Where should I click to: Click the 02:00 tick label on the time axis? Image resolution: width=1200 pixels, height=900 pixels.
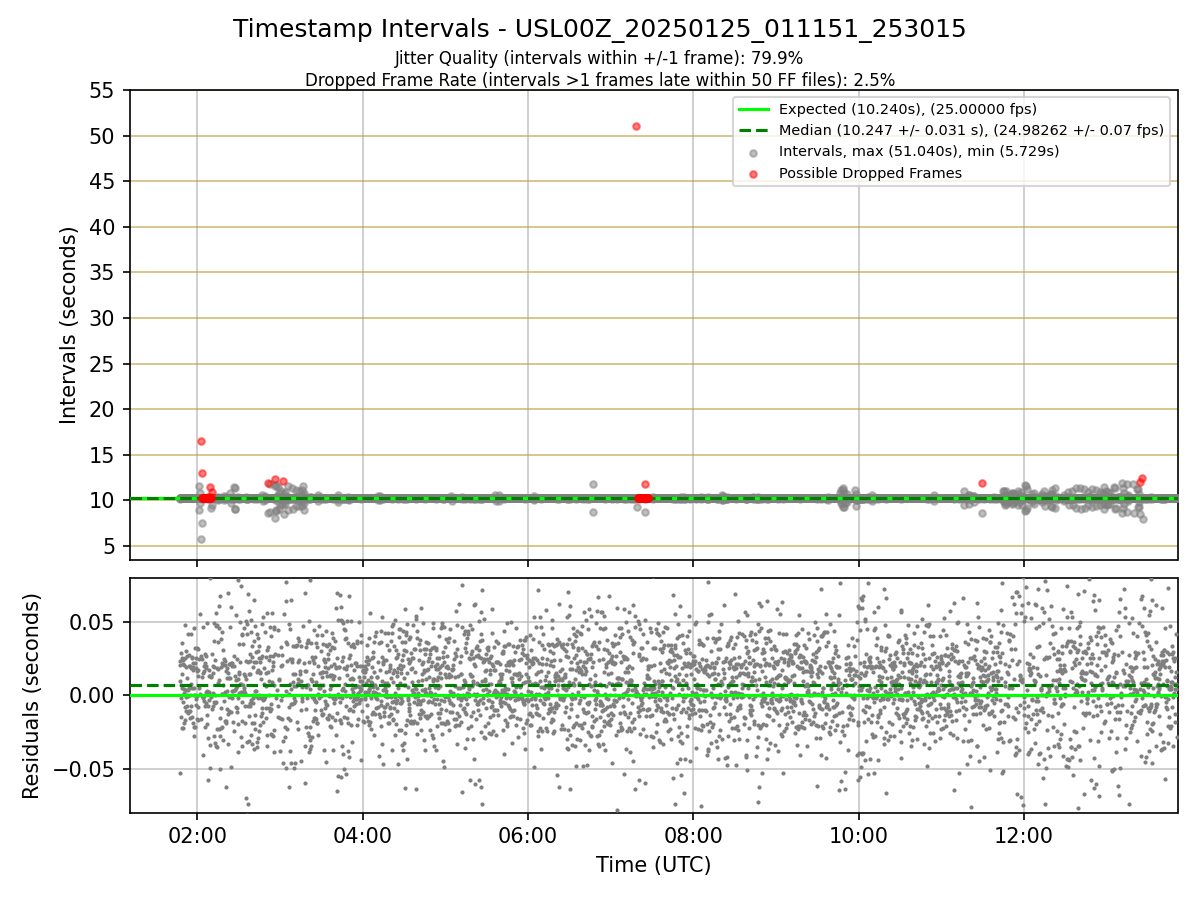pyautogui.click(x=197, y=834)
